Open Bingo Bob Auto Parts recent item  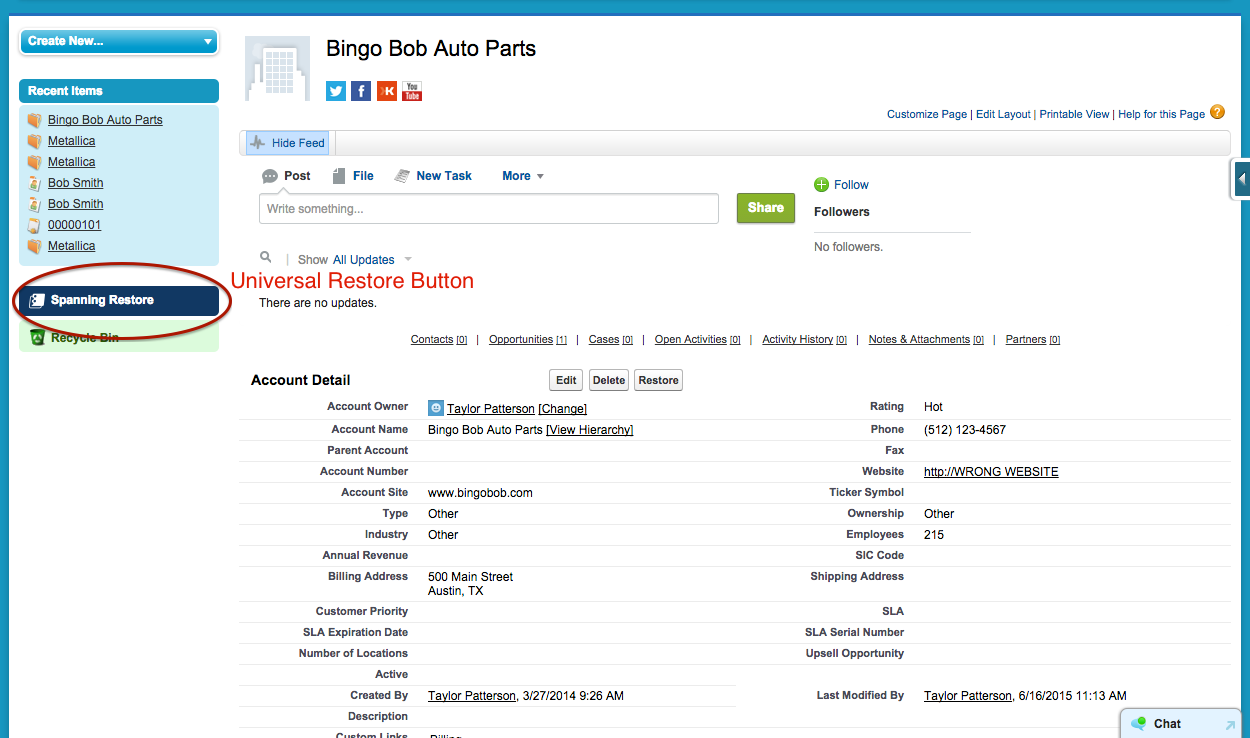105,120
